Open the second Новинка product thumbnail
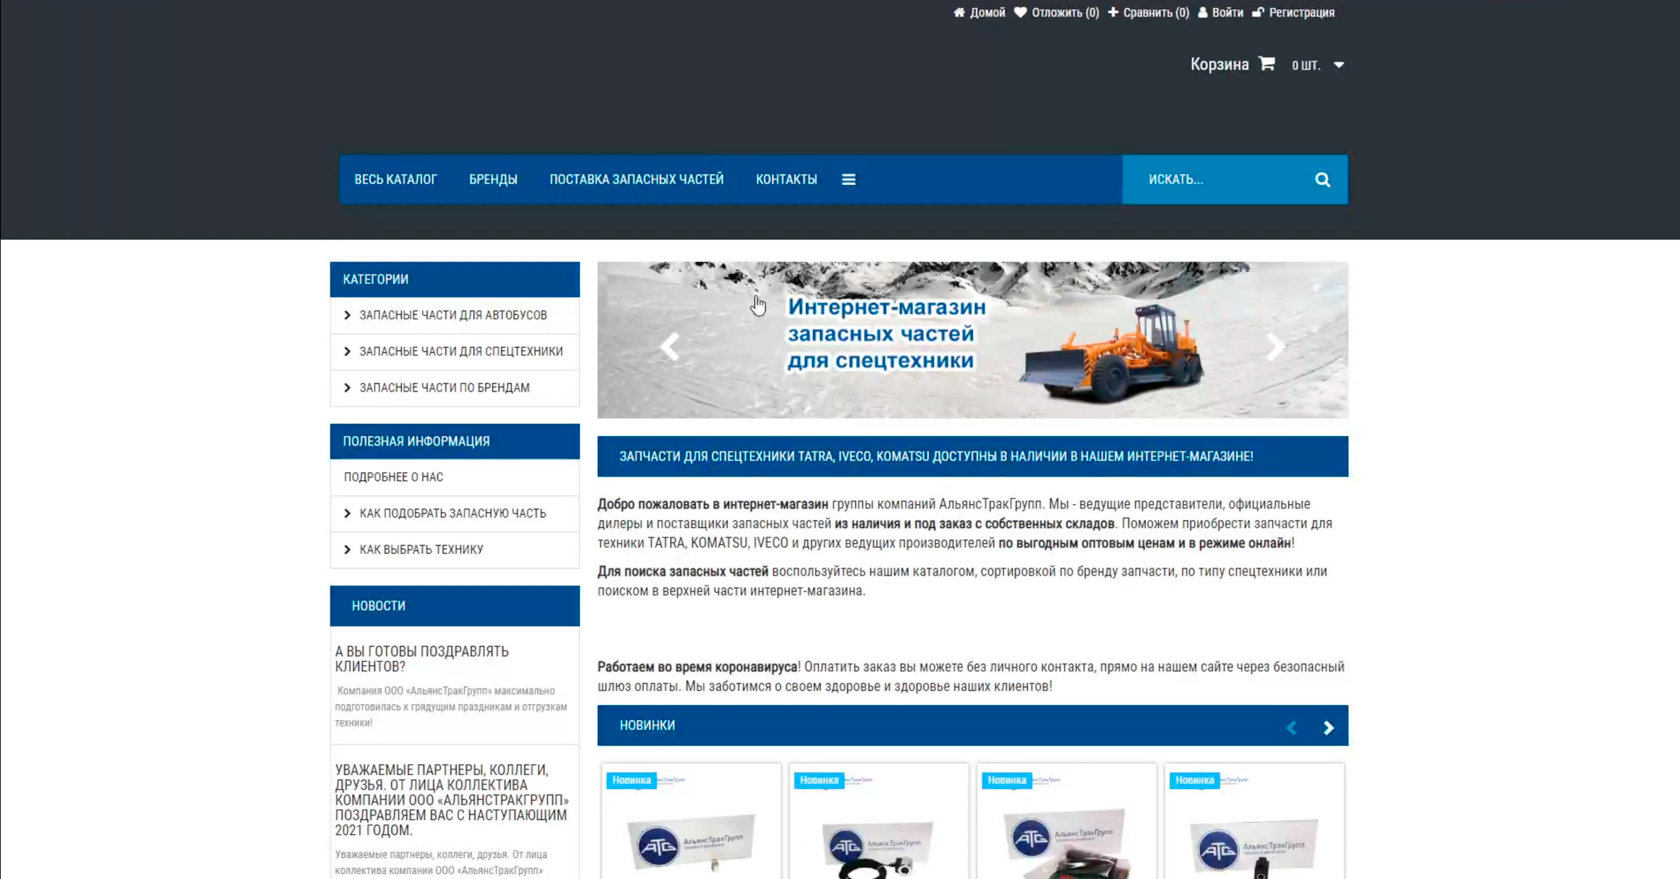 click(879, 822)
